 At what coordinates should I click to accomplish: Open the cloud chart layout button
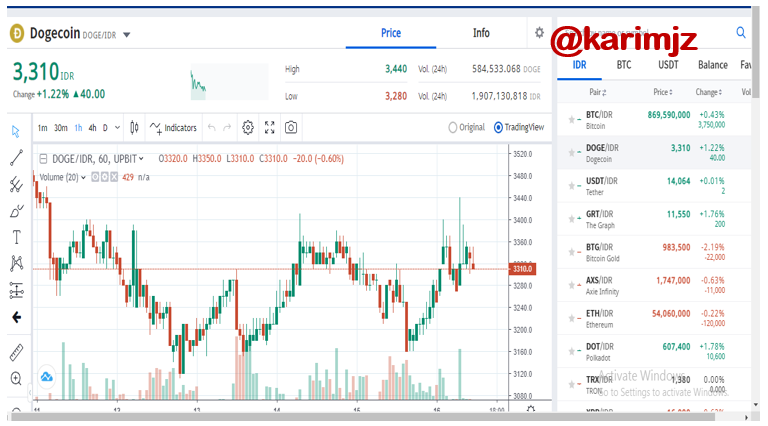point(47,377)
